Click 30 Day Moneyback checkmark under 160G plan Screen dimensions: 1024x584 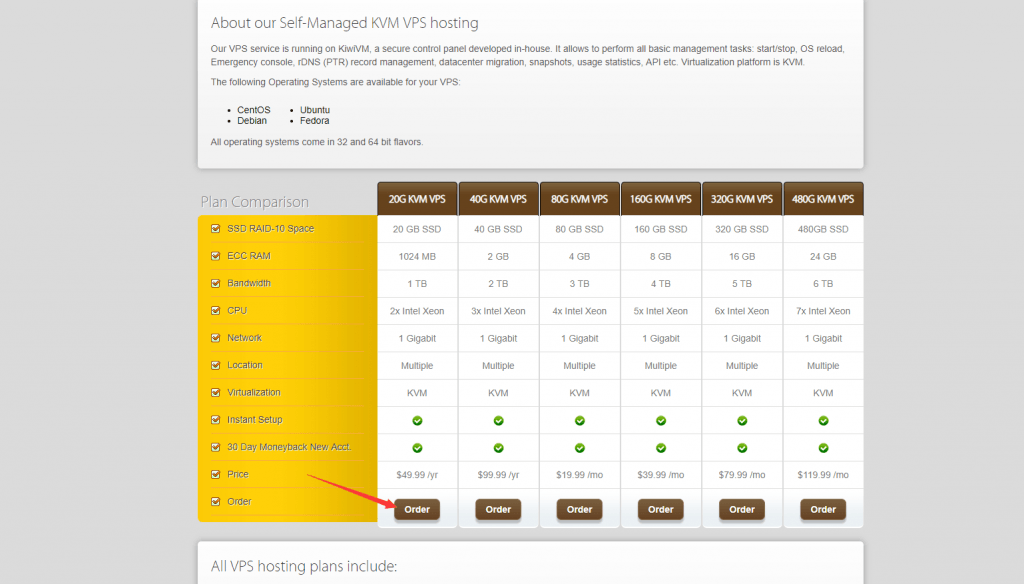pos(661,448)
